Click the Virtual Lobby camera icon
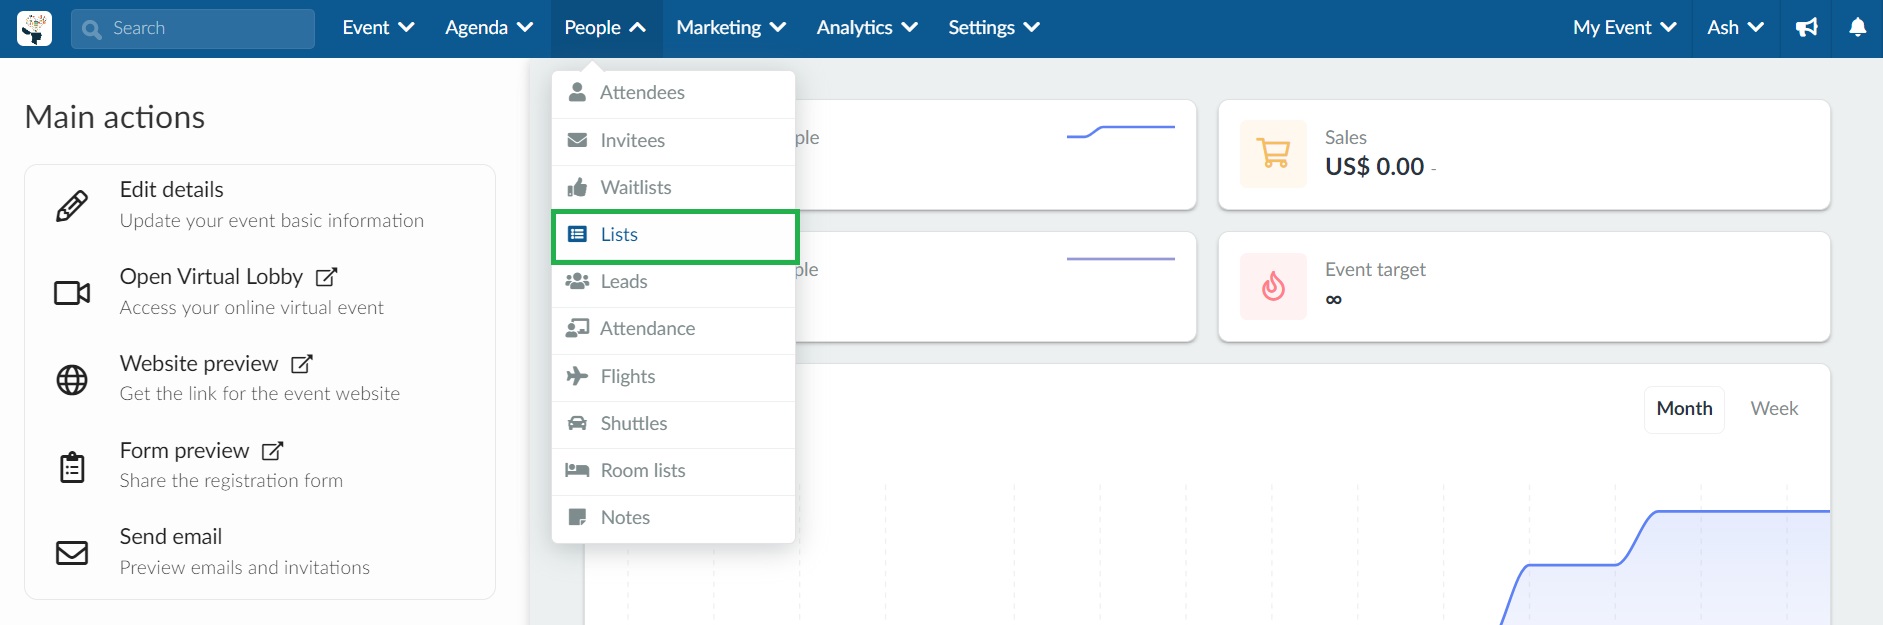Image resolution: width=1883 pixels, height=625 pixels. [x=72, y=292]
